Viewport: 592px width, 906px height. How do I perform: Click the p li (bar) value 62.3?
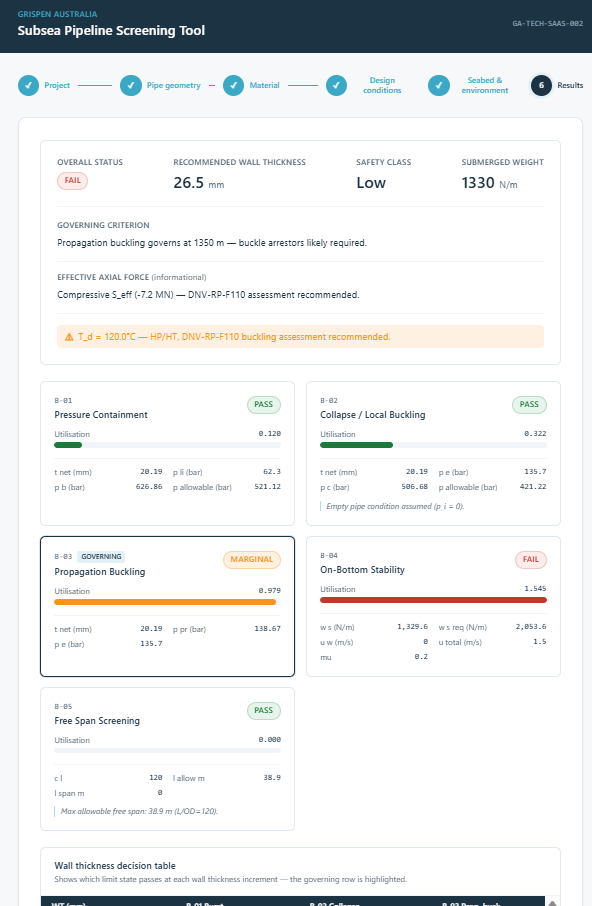272,472
